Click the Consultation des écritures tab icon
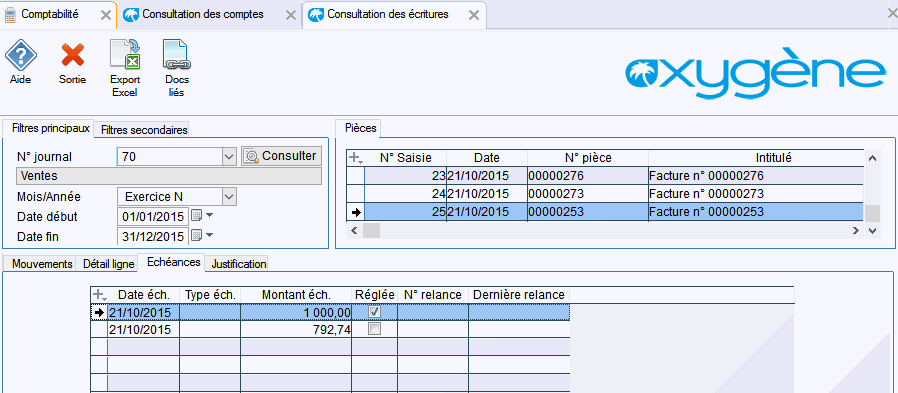 coord(317,15)
